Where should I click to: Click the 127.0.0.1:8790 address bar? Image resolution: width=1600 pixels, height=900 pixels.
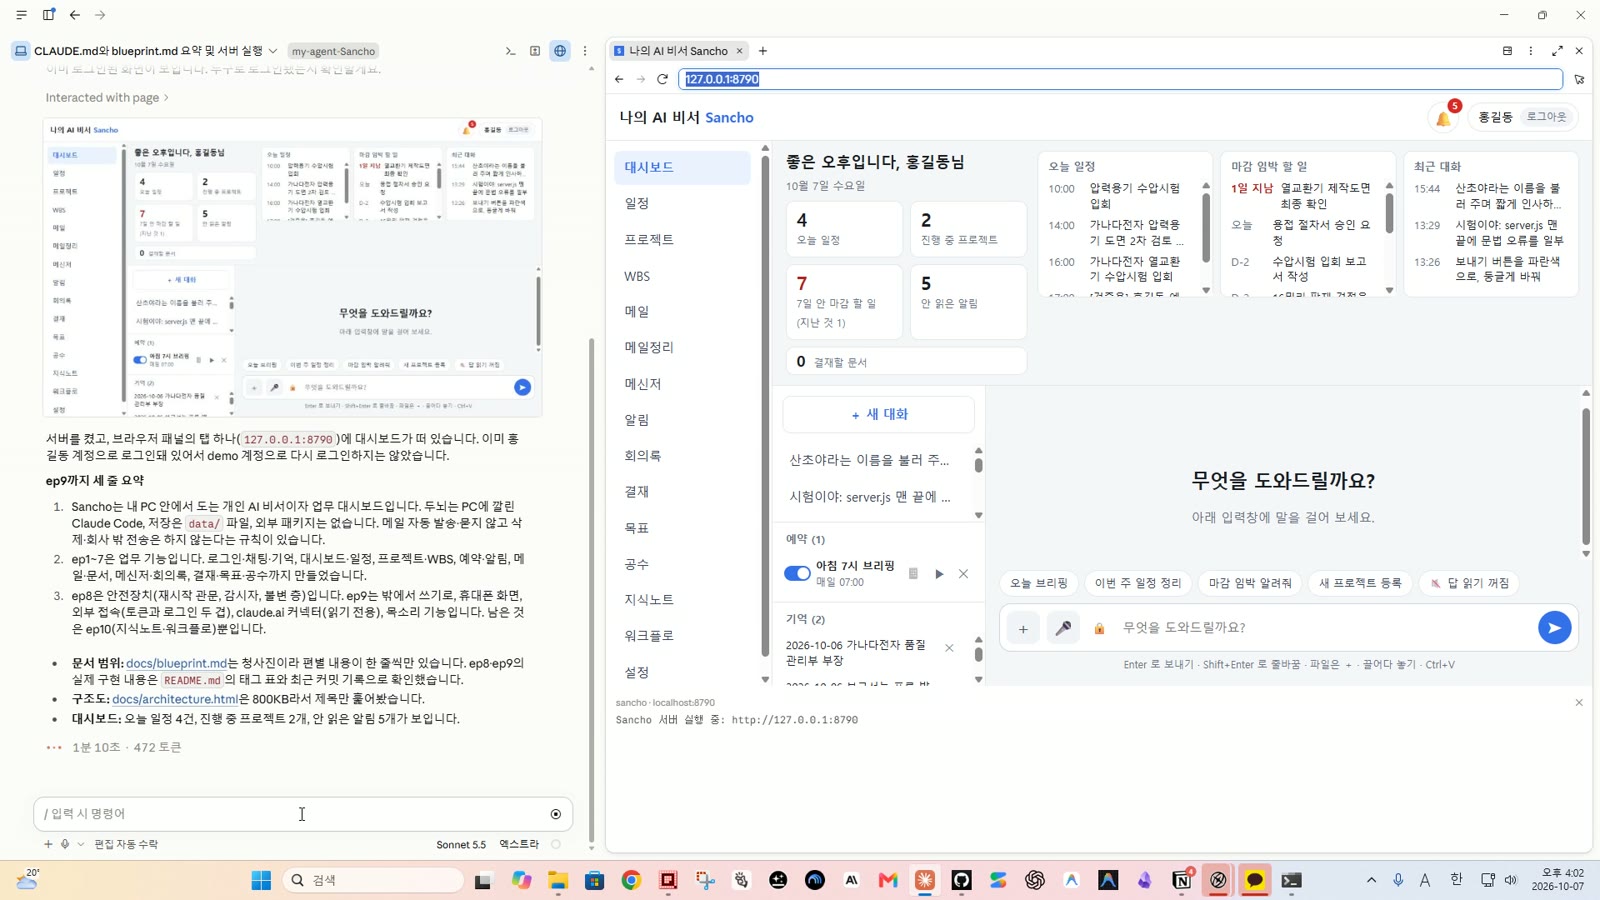(1120, 79)
